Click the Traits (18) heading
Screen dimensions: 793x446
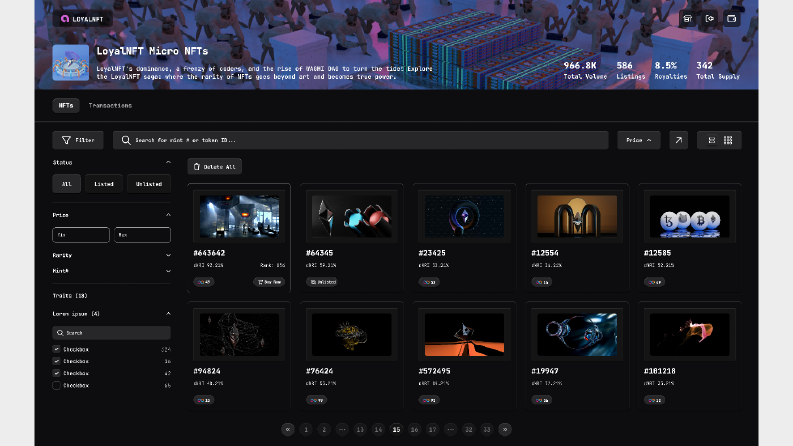pos(70,295)
